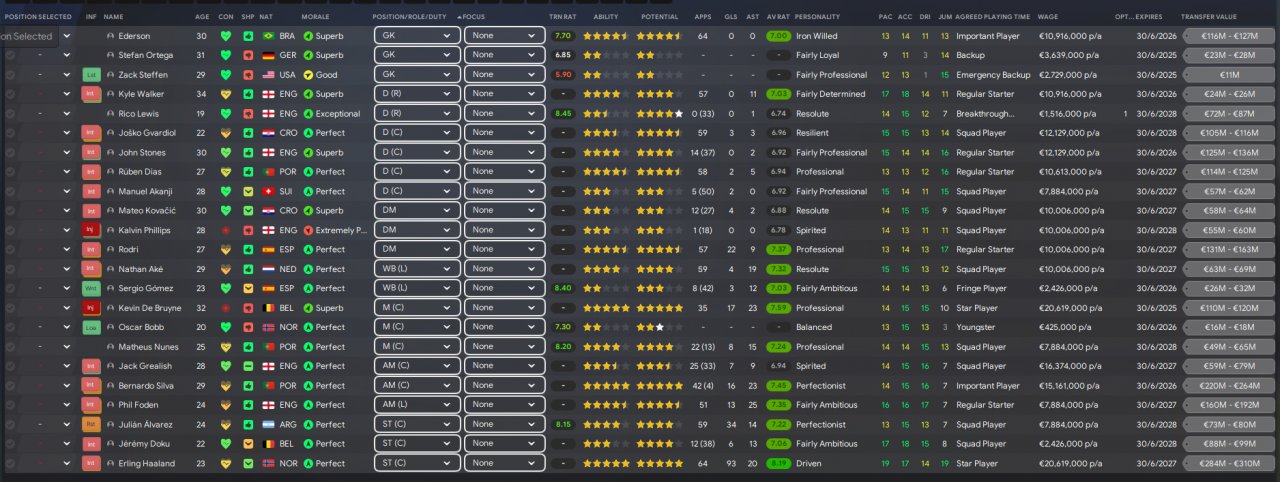Click Ederson's €116M - €127M transfer value button
This screenshot has height=482, width=1280.
pos(1228,36)
